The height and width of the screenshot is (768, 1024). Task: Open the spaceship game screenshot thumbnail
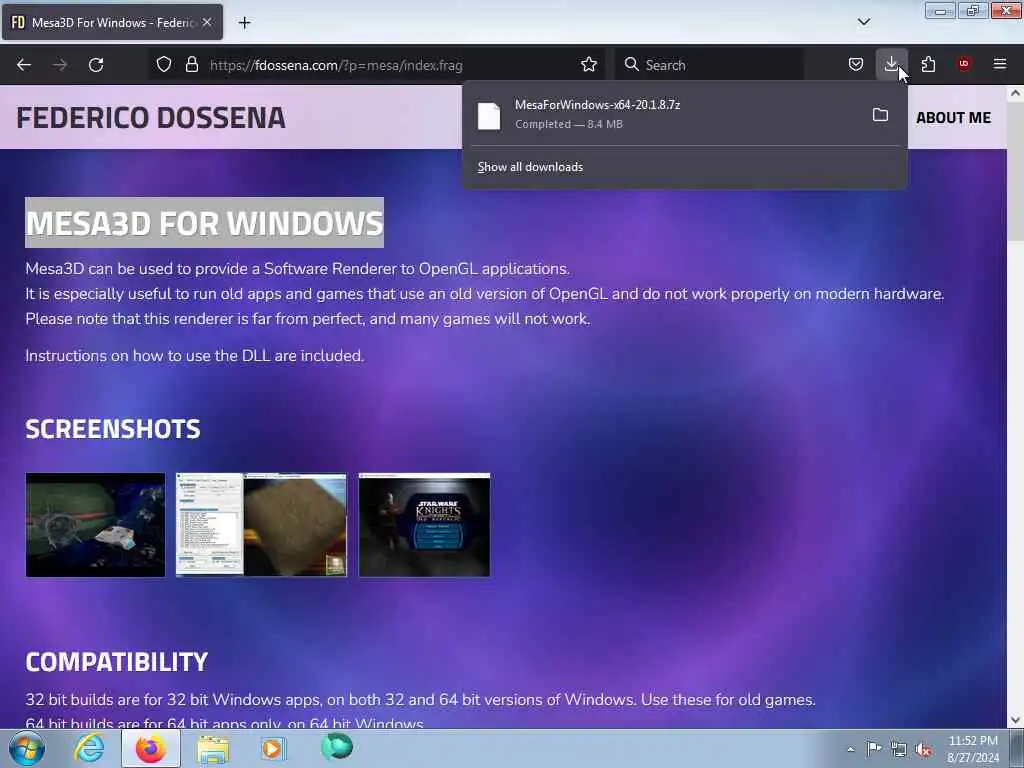[x=95, y=525]
